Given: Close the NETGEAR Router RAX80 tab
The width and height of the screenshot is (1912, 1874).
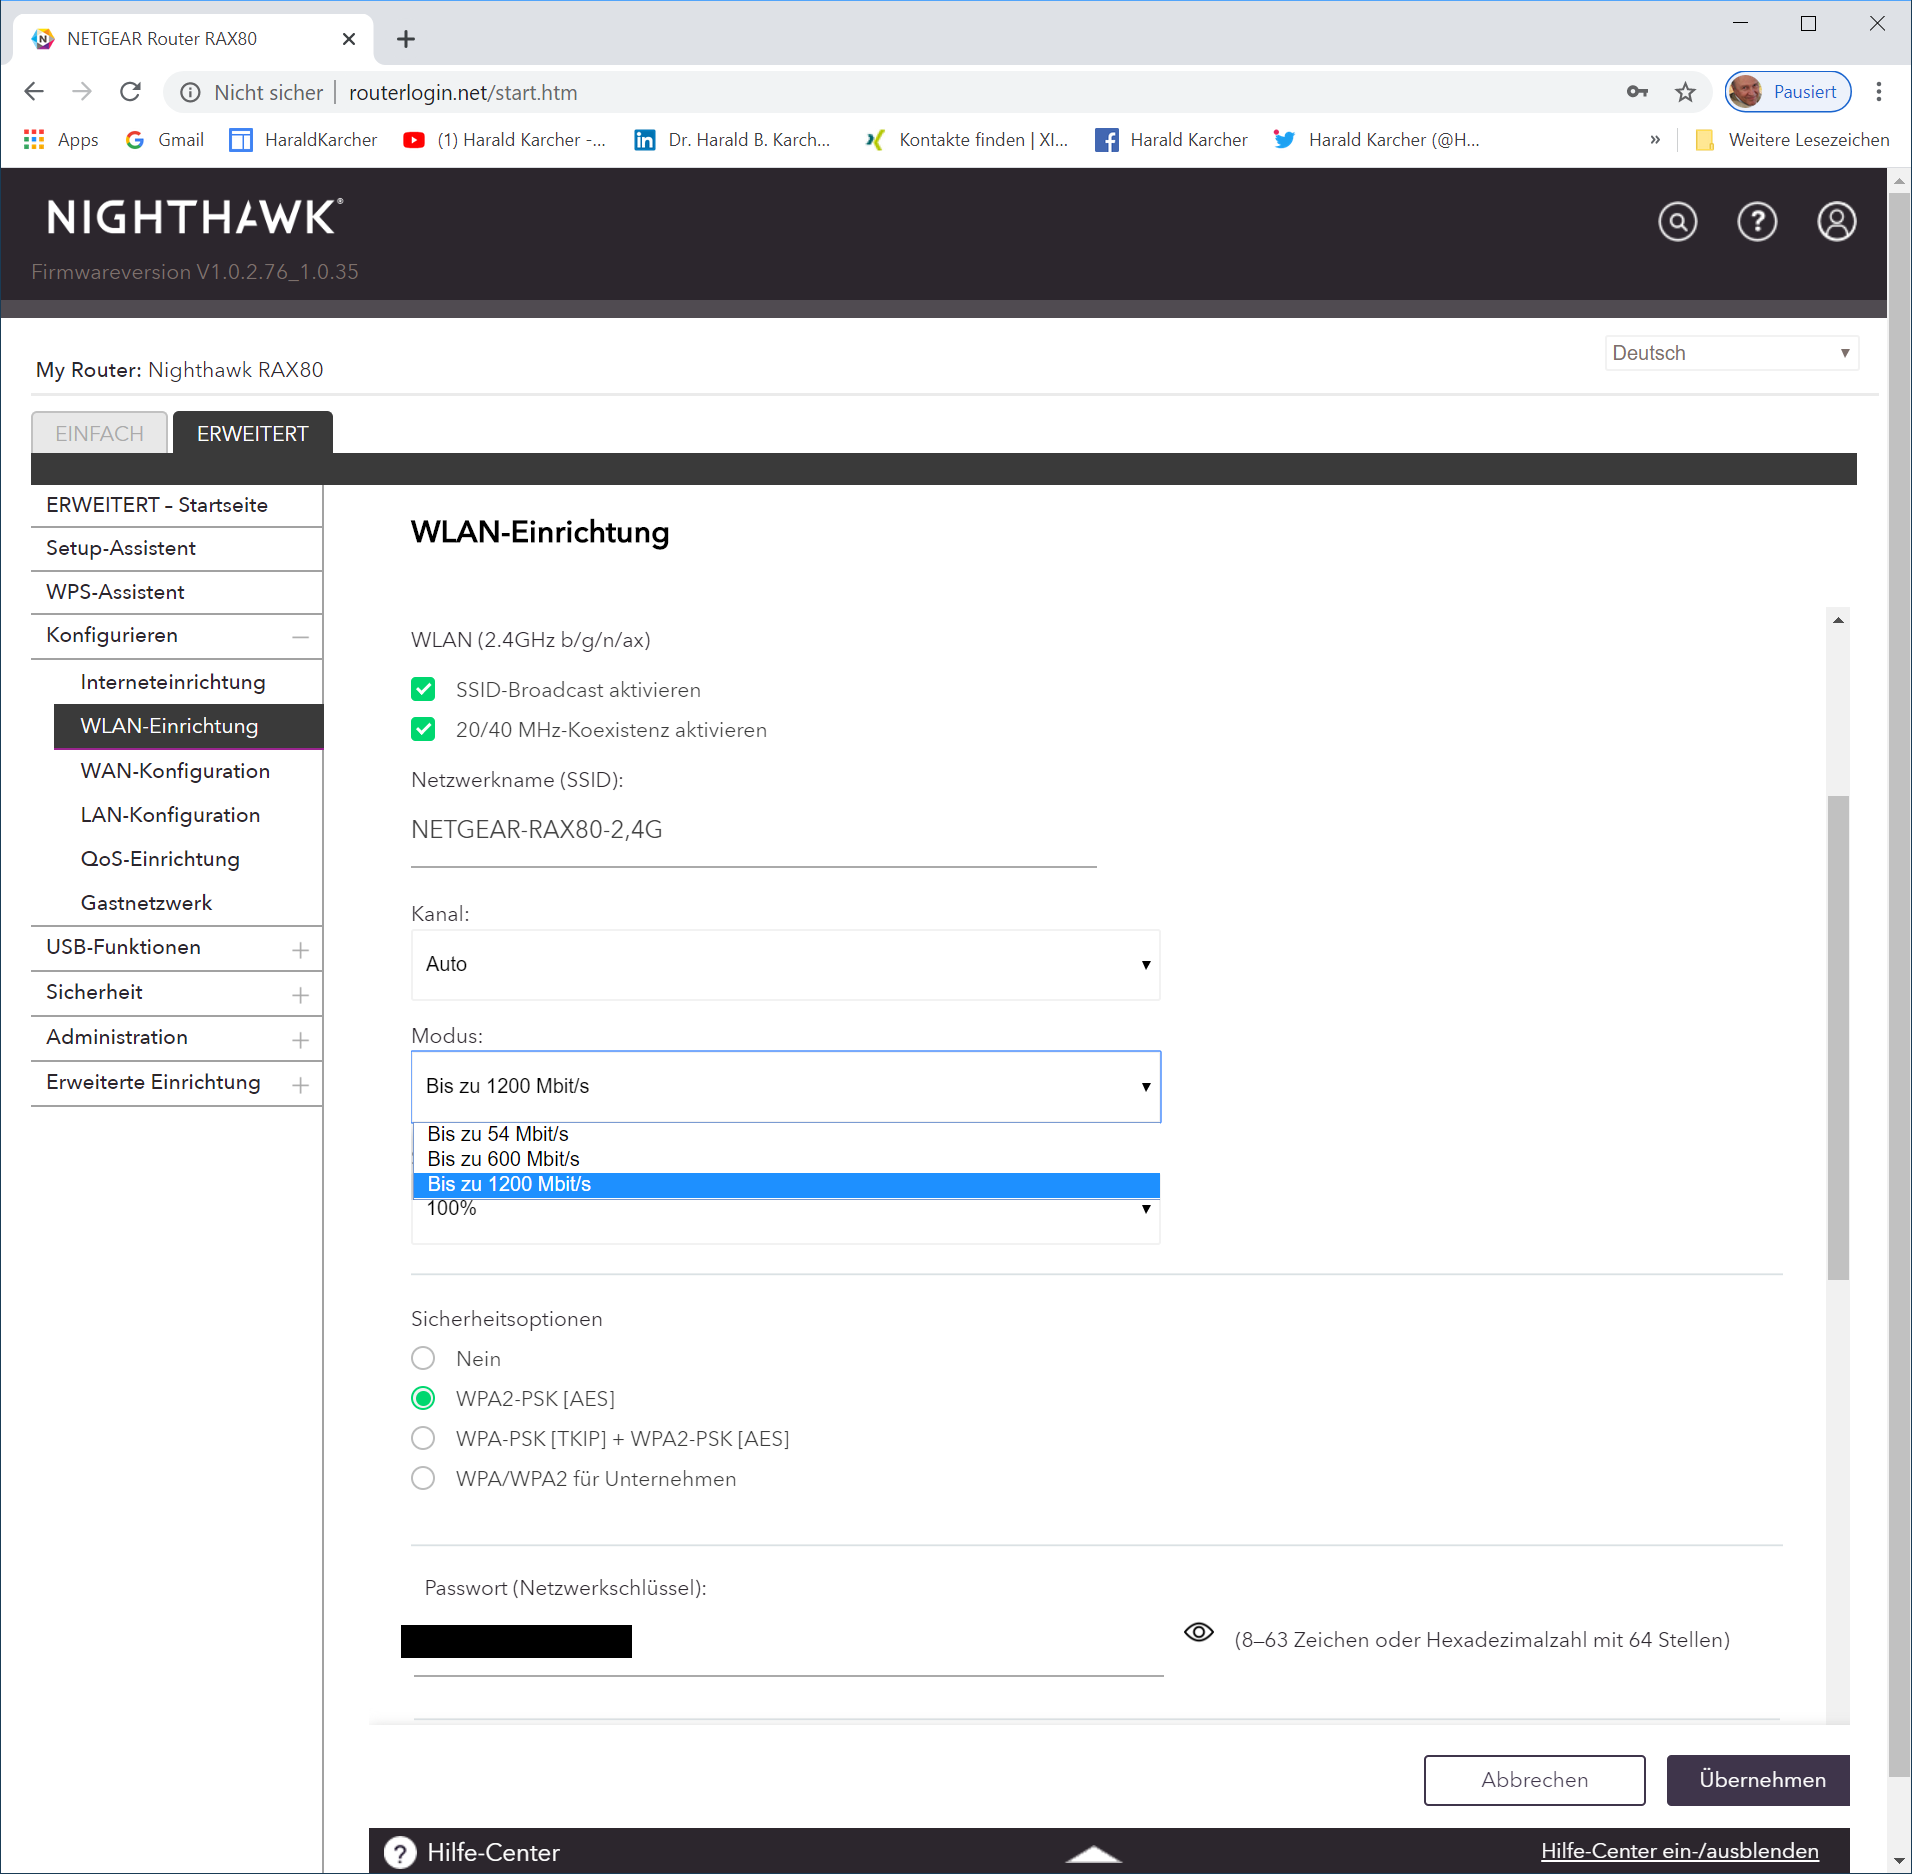Looking at the screenshot, I should click(349, 39).
